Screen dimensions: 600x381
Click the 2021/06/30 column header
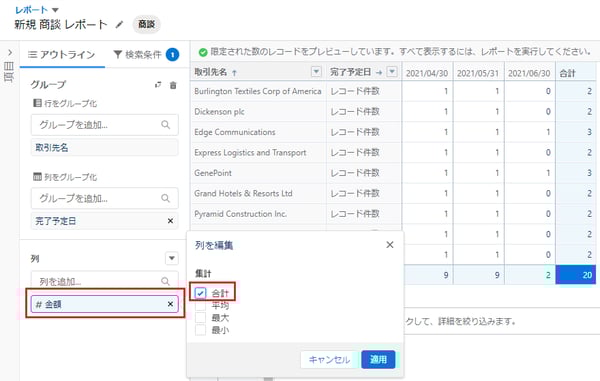tap(529, 73)
